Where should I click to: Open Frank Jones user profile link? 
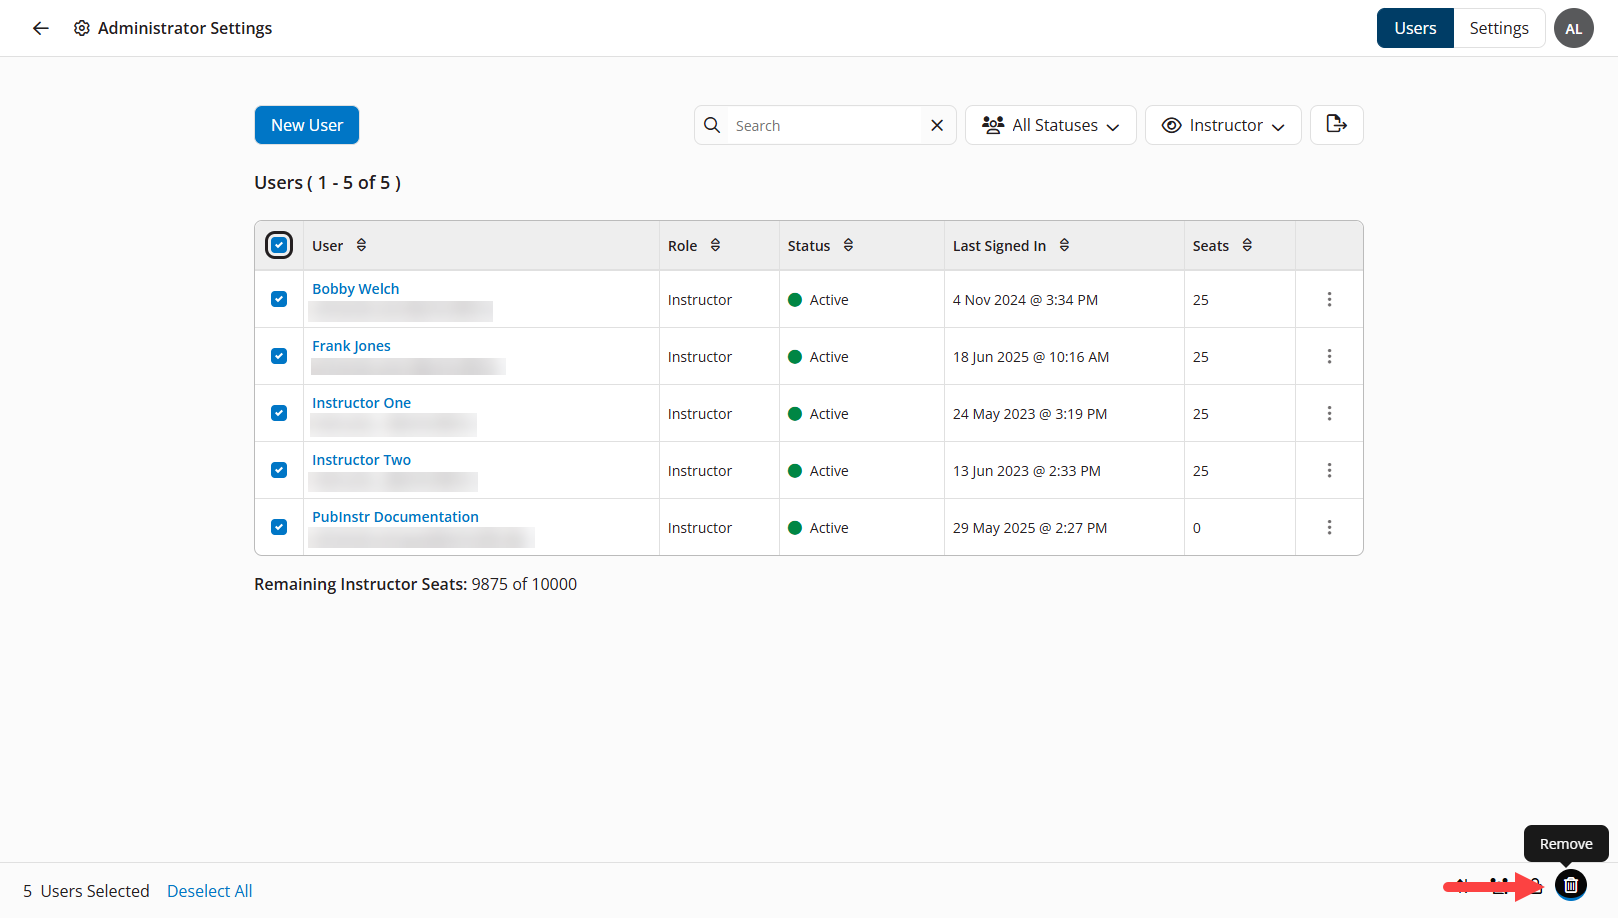point(351,346)
